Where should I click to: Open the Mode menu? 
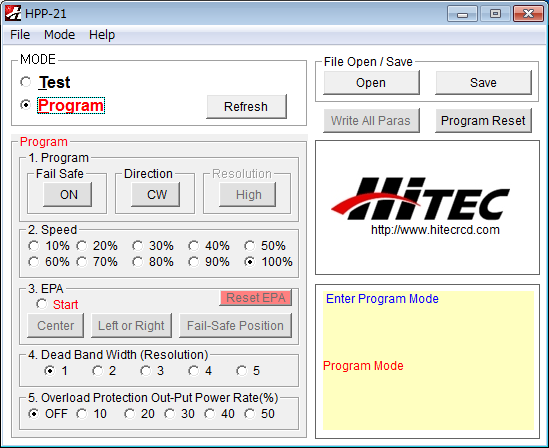click(60, 35)
